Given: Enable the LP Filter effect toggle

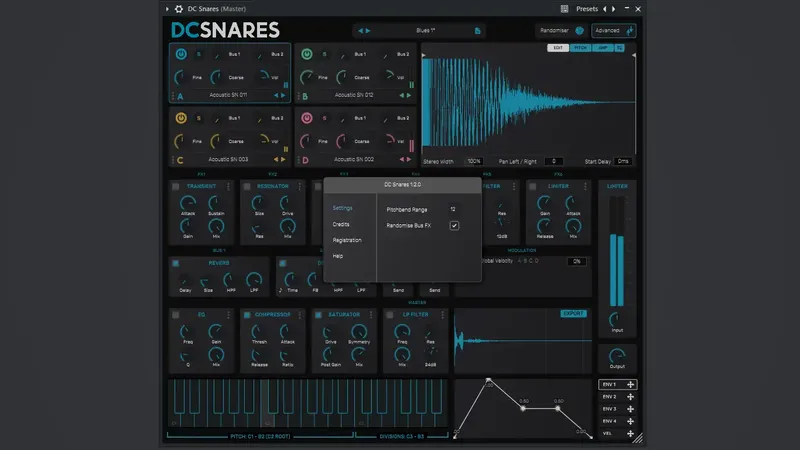Looking at the screenshot, I should [x=390, y=315].
